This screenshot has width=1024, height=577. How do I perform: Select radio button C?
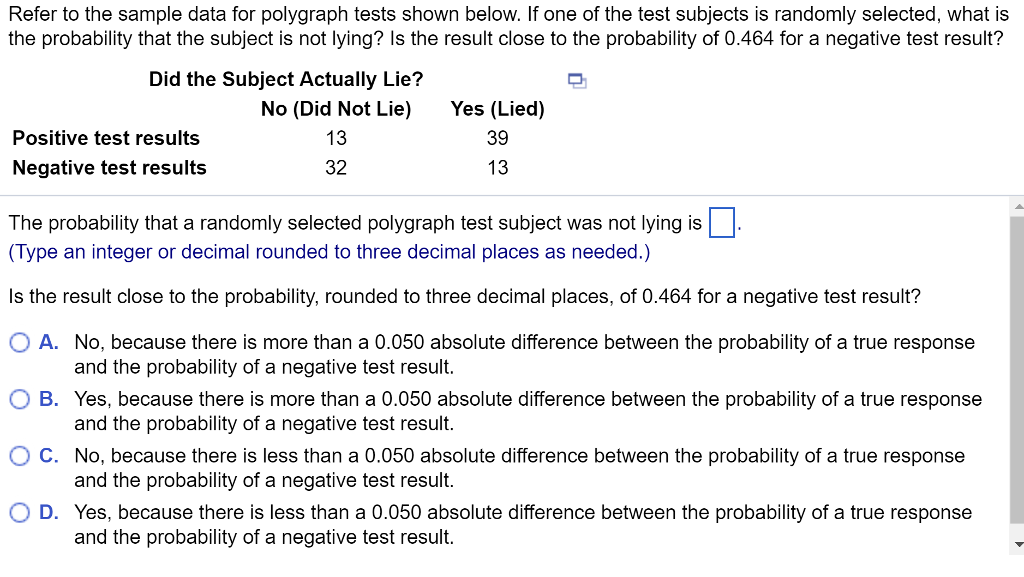pyautogui.click(x=20, y=456)
